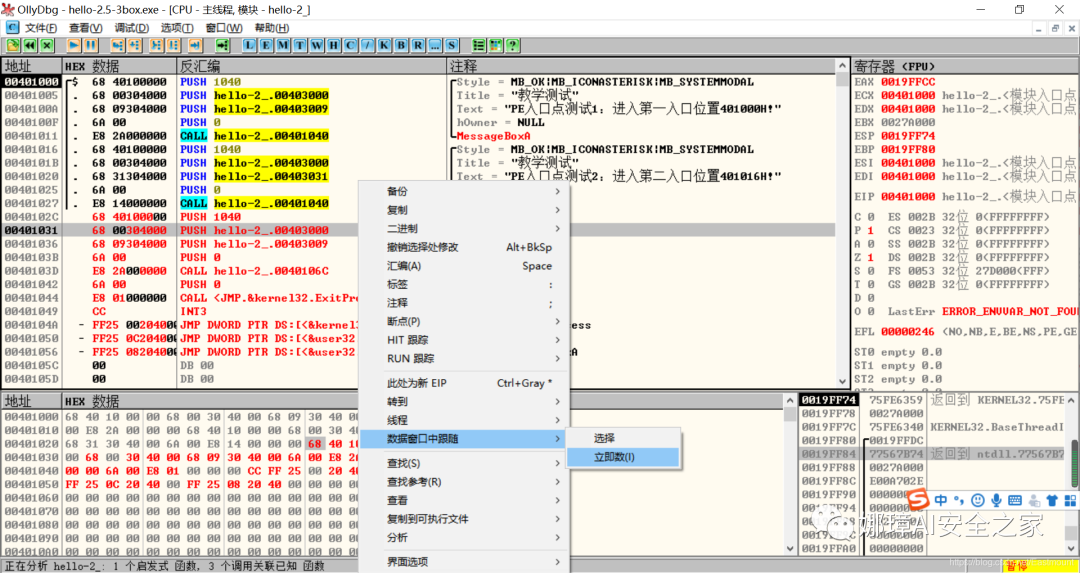Open Handles window with H button
The width and height of the screenshot is (1080, 573).
coord(333,45)
